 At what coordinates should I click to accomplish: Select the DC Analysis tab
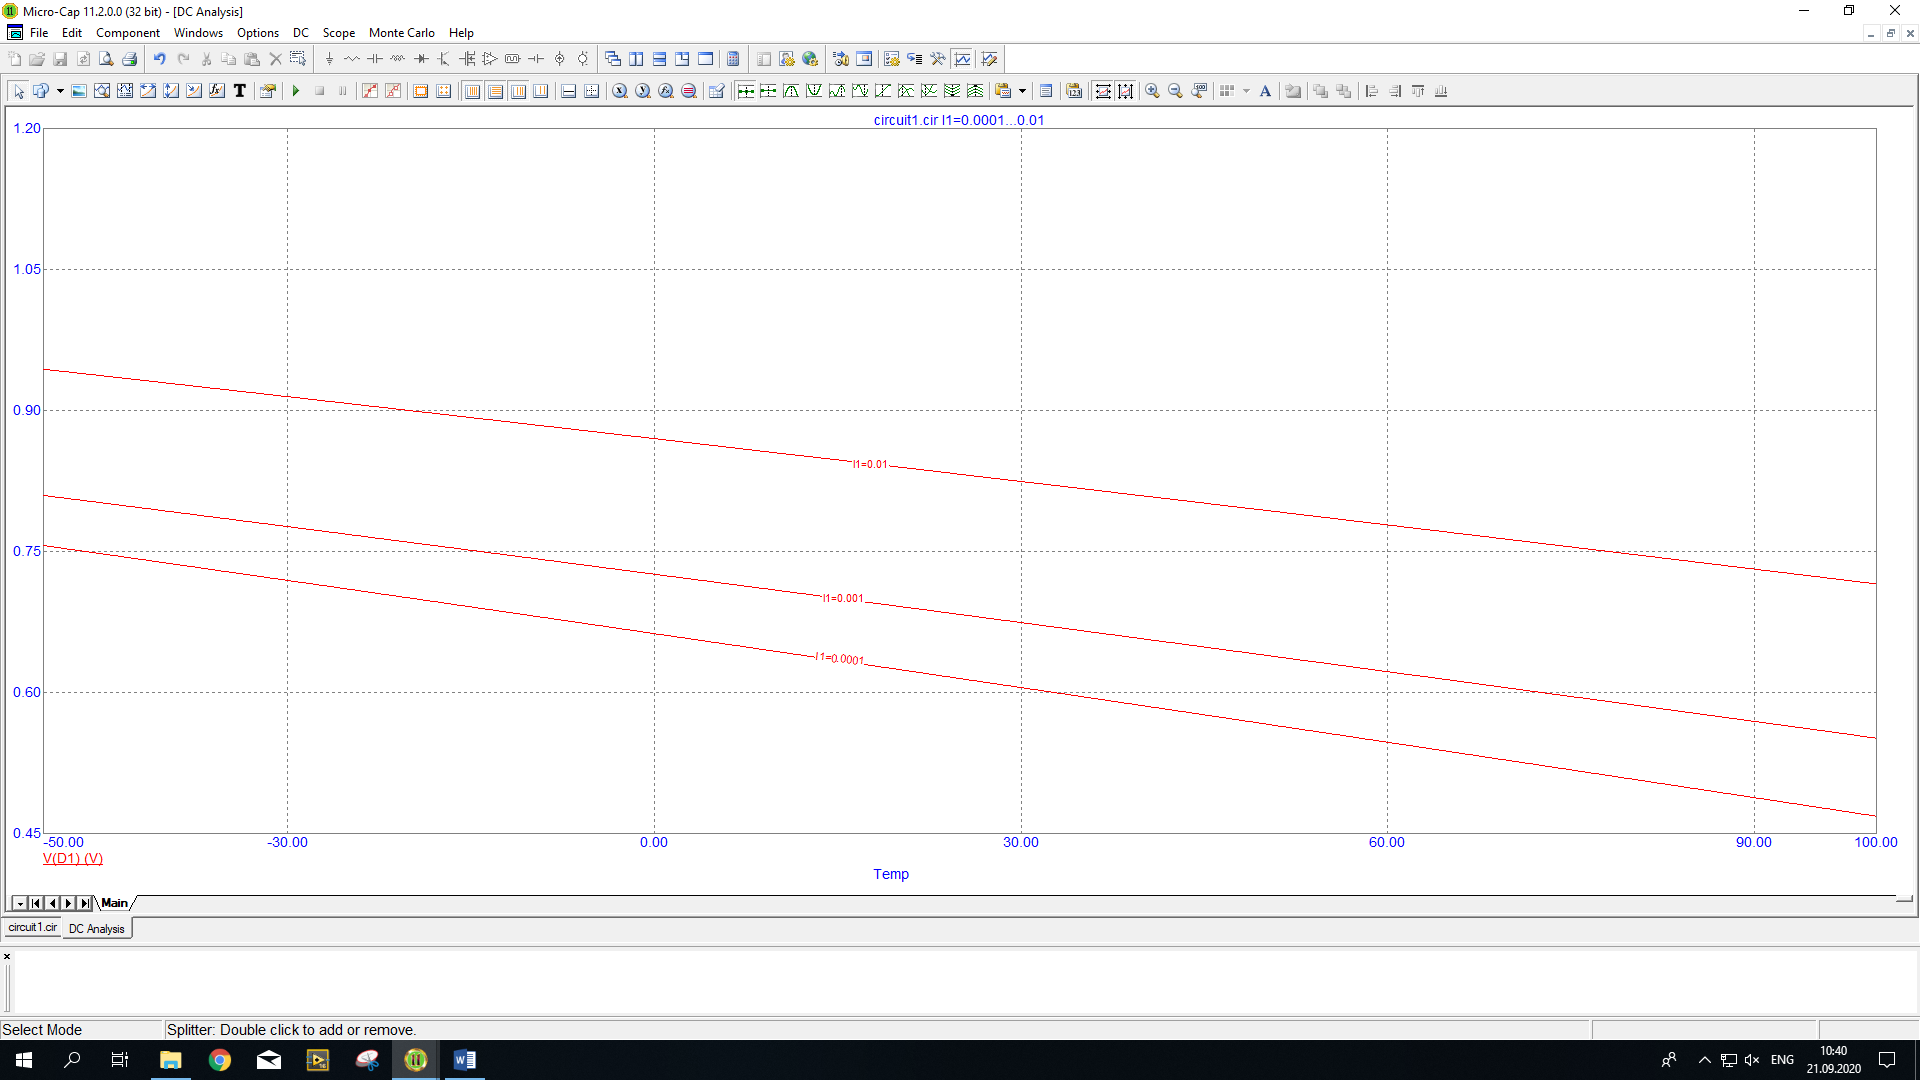coord(97,929)
